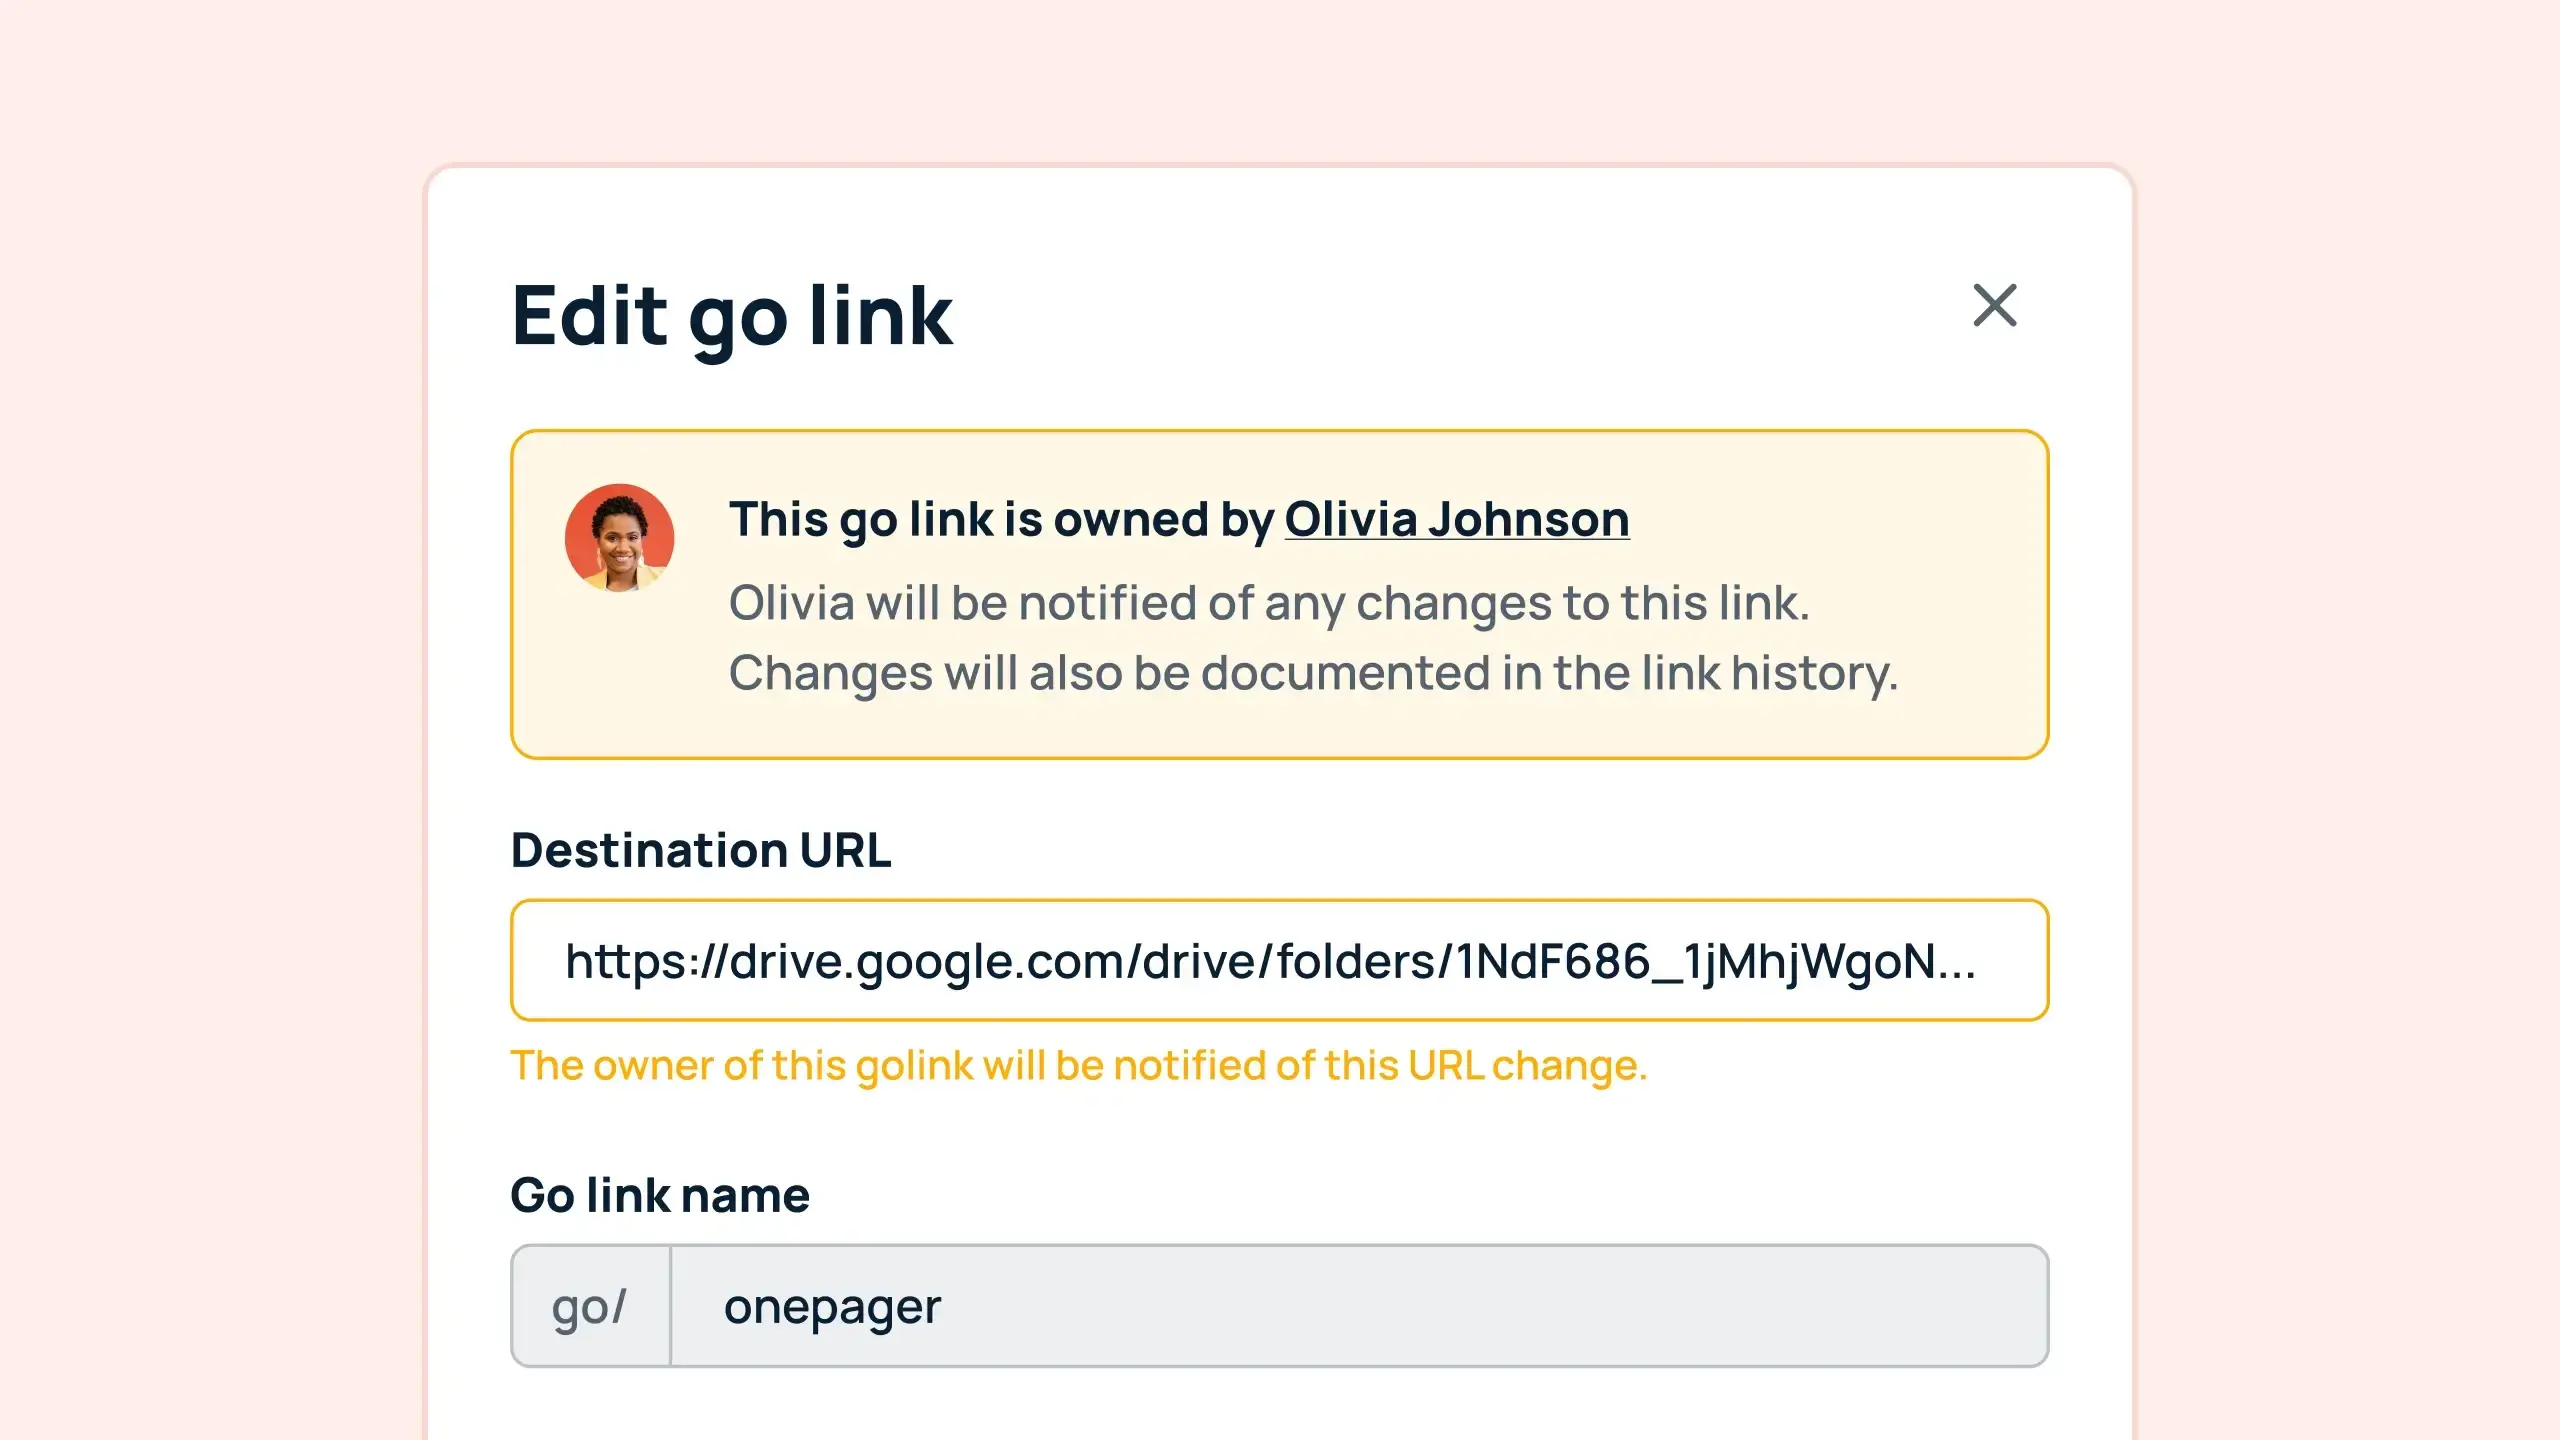Click the Go link name label
Viewport: 2560px width, 1440px height.
point(661,1194)
